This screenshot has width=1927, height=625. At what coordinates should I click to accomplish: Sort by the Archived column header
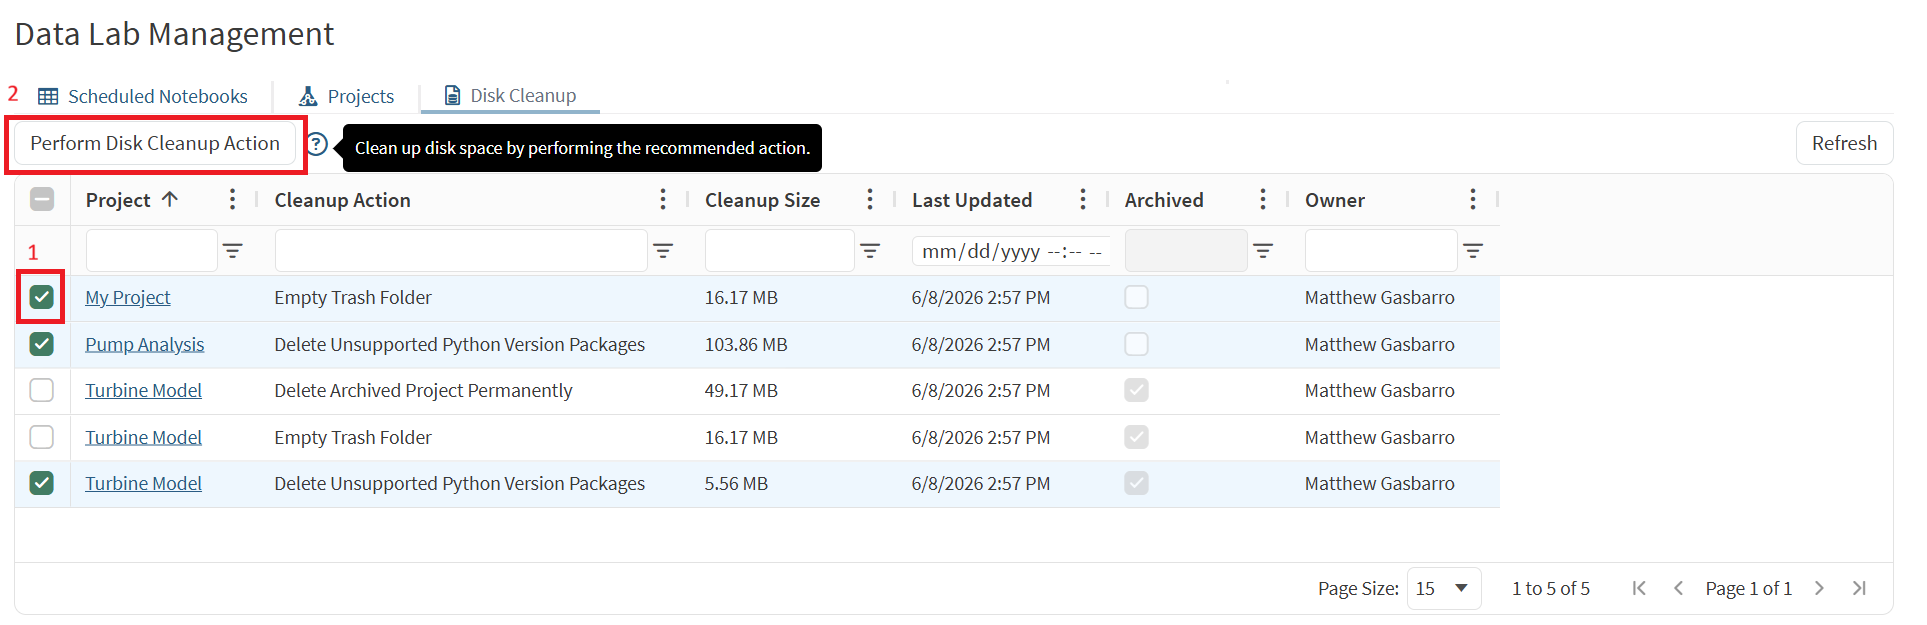1164,200
